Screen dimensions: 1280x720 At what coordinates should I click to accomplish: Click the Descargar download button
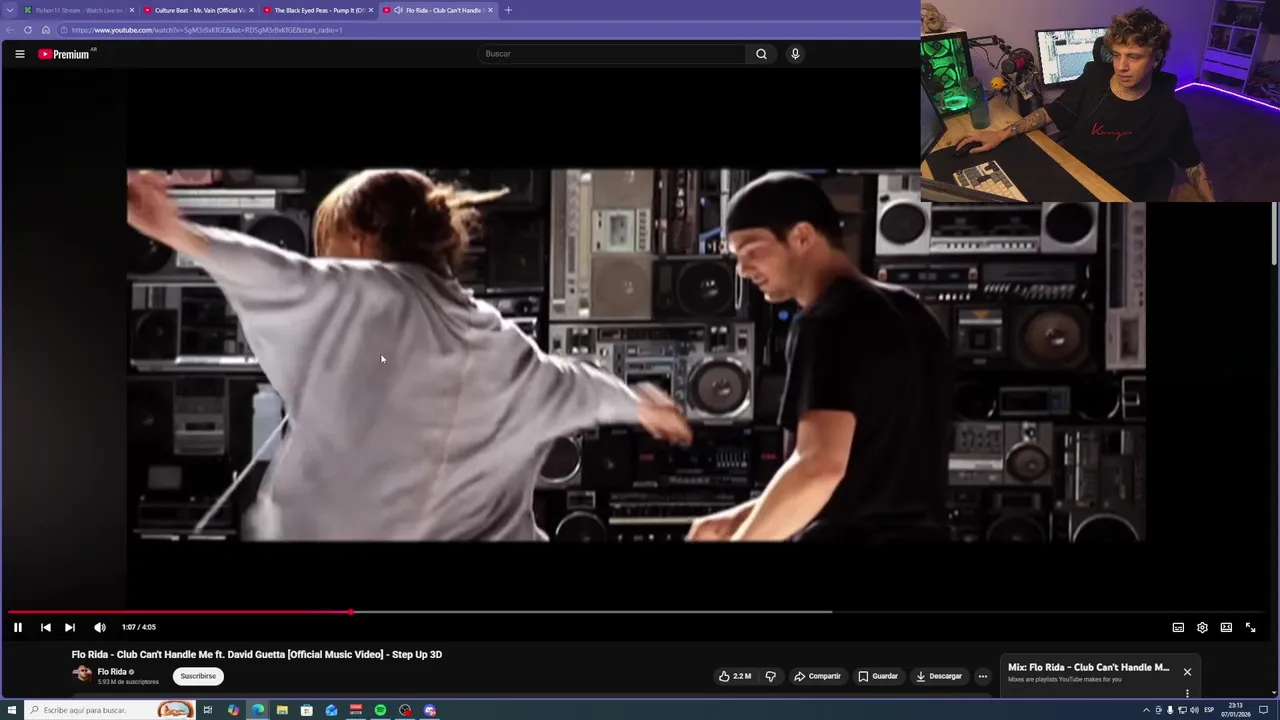(939, 676)
